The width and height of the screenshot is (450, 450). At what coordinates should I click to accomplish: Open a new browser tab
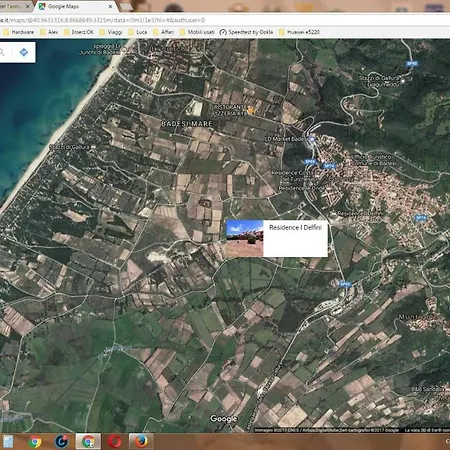(x=125, y=6)
